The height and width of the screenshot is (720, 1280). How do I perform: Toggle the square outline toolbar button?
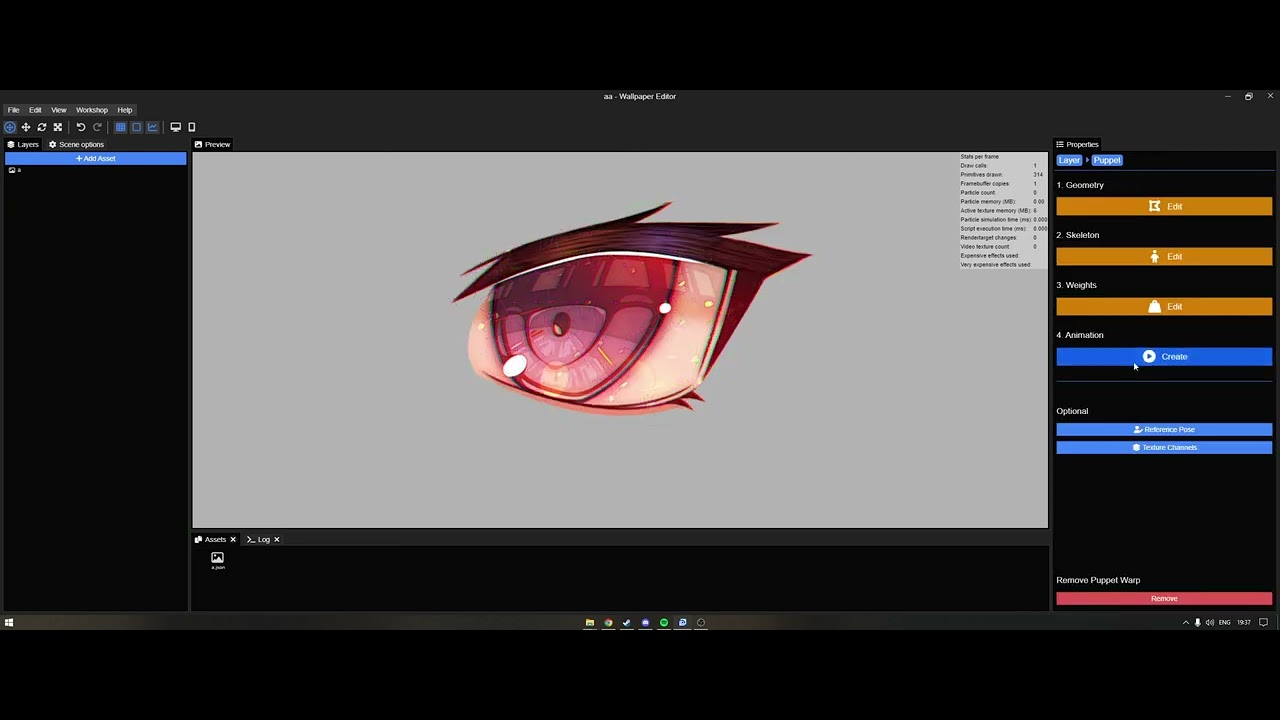point(136,127)
